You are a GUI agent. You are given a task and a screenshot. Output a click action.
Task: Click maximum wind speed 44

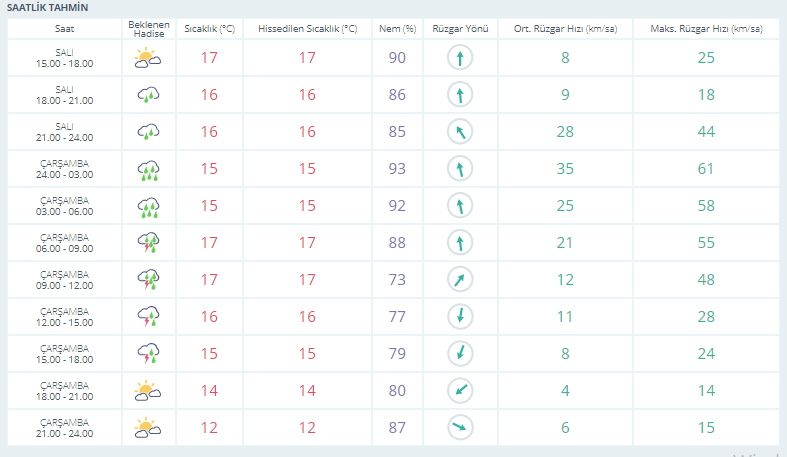[706, 132]
